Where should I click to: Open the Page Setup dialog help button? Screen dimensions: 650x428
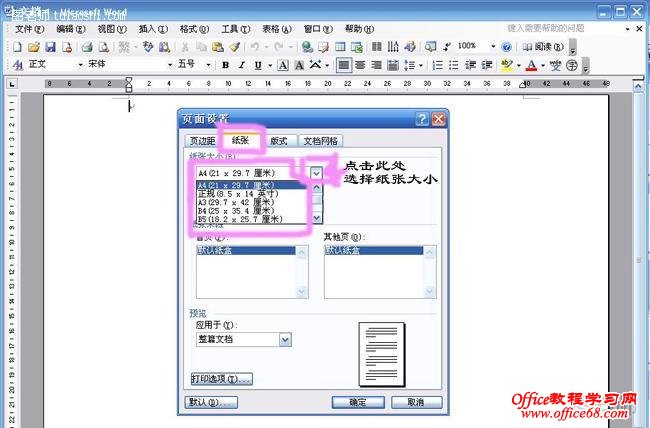(x=423, y=119)
